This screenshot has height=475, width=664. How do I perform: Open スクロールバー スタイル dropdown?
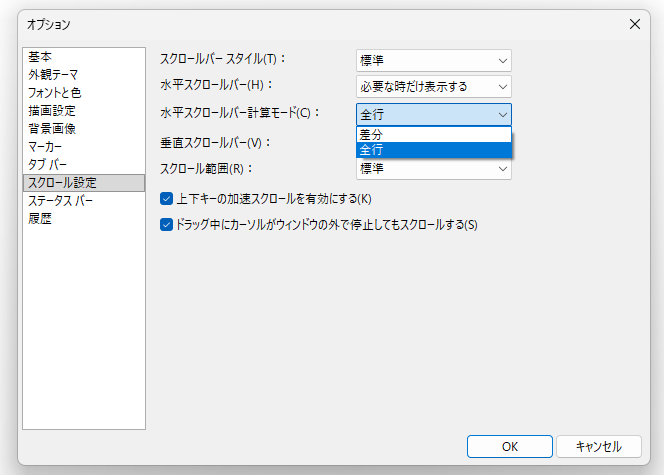pyautogui.click(x=434, y=61)
